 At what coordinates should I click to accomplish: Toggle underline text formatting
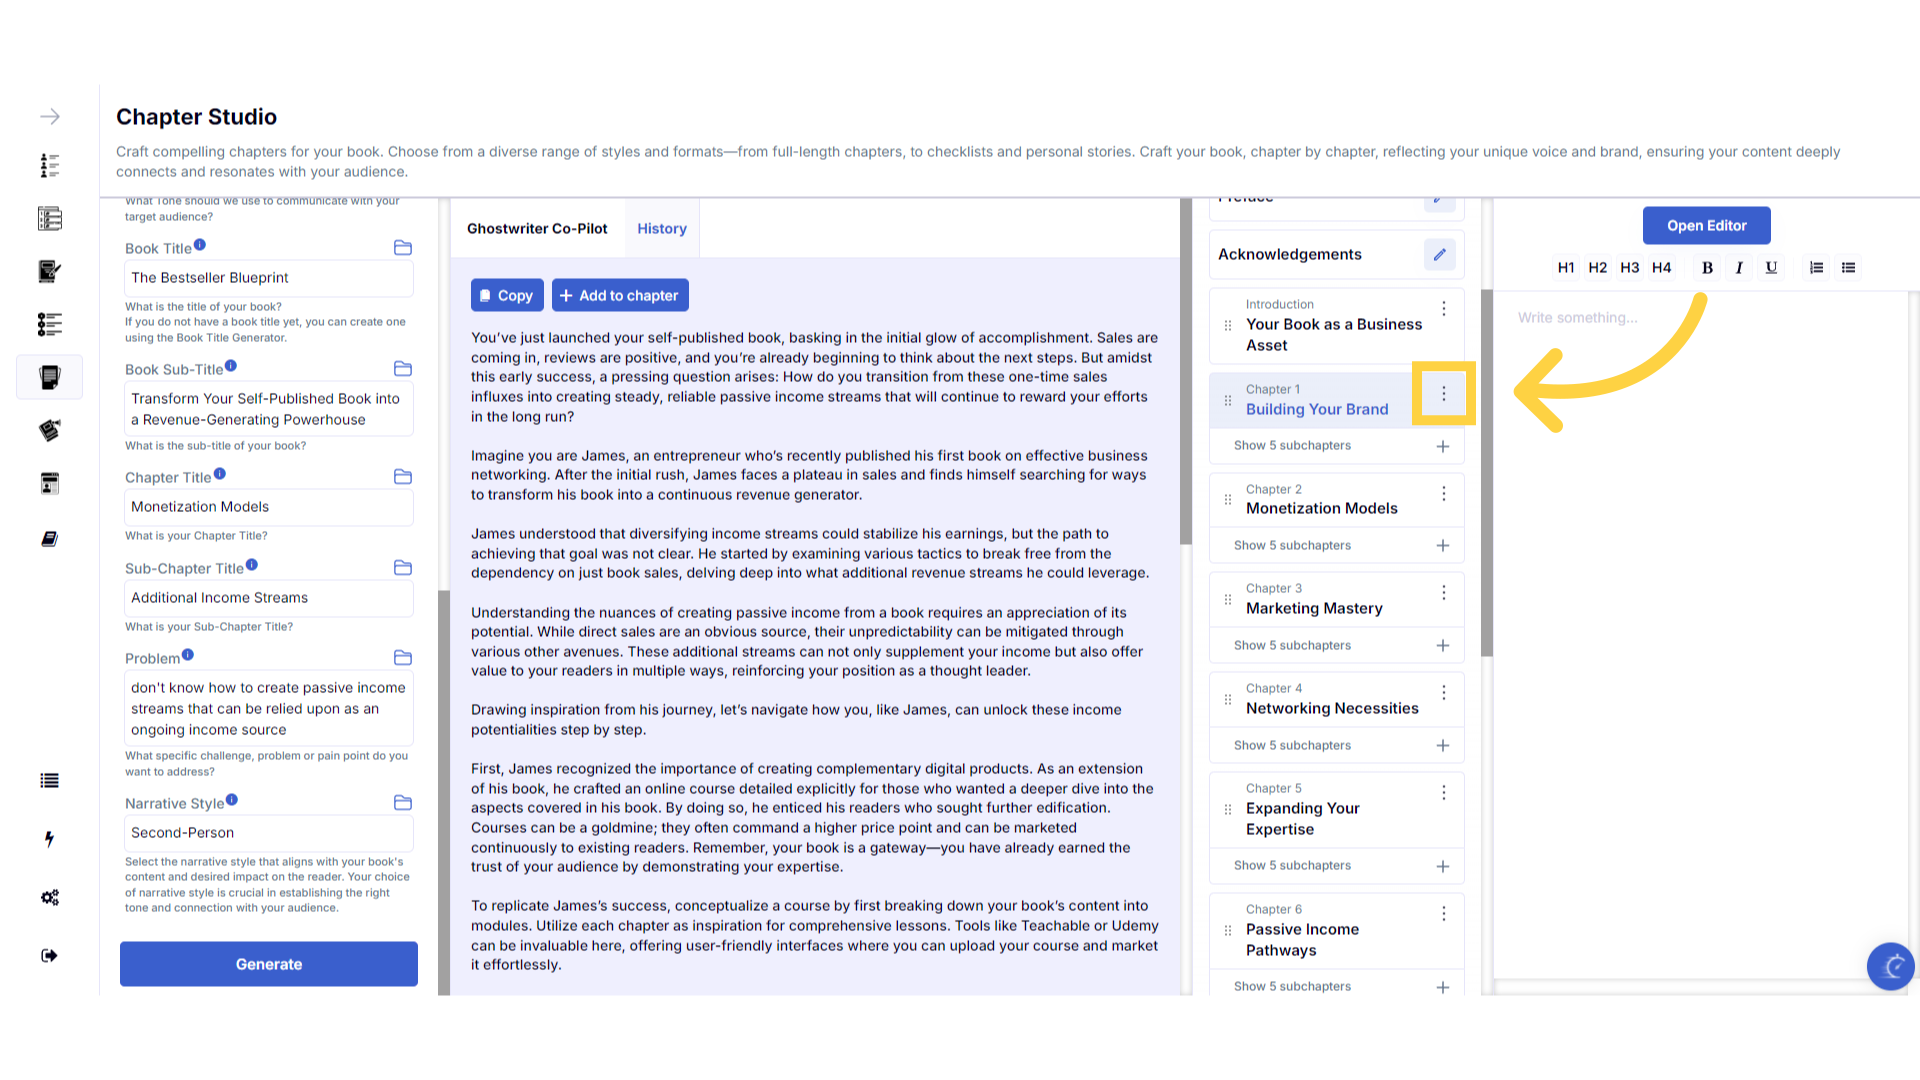pos(1771,267)
